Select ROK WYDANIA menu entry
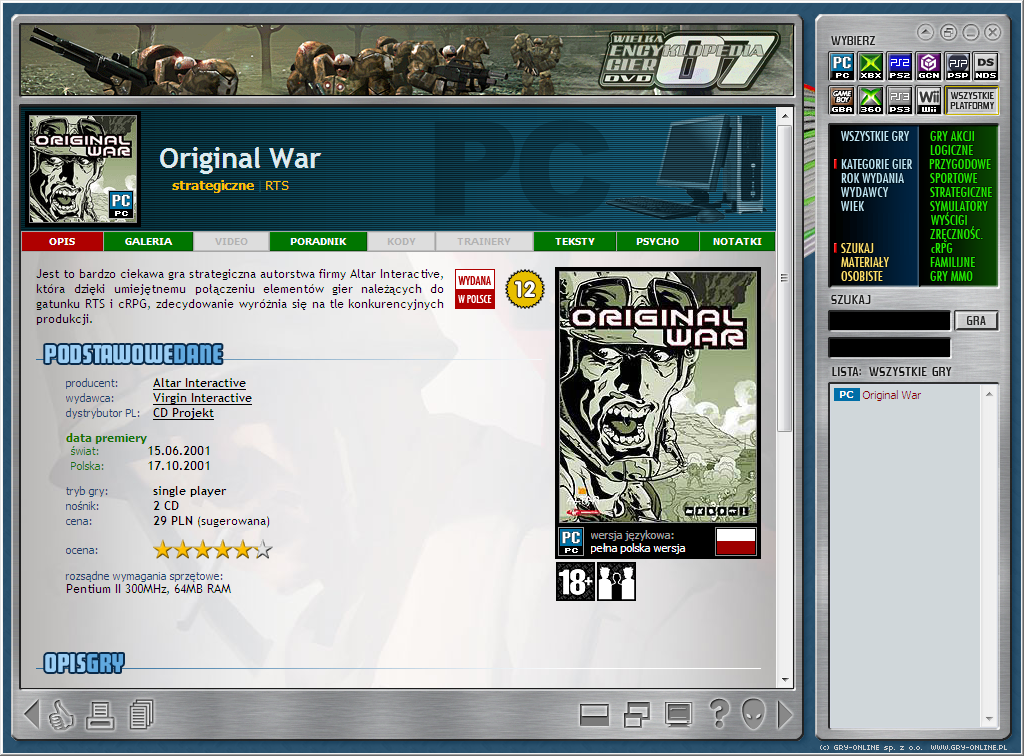 pos(872,178)
